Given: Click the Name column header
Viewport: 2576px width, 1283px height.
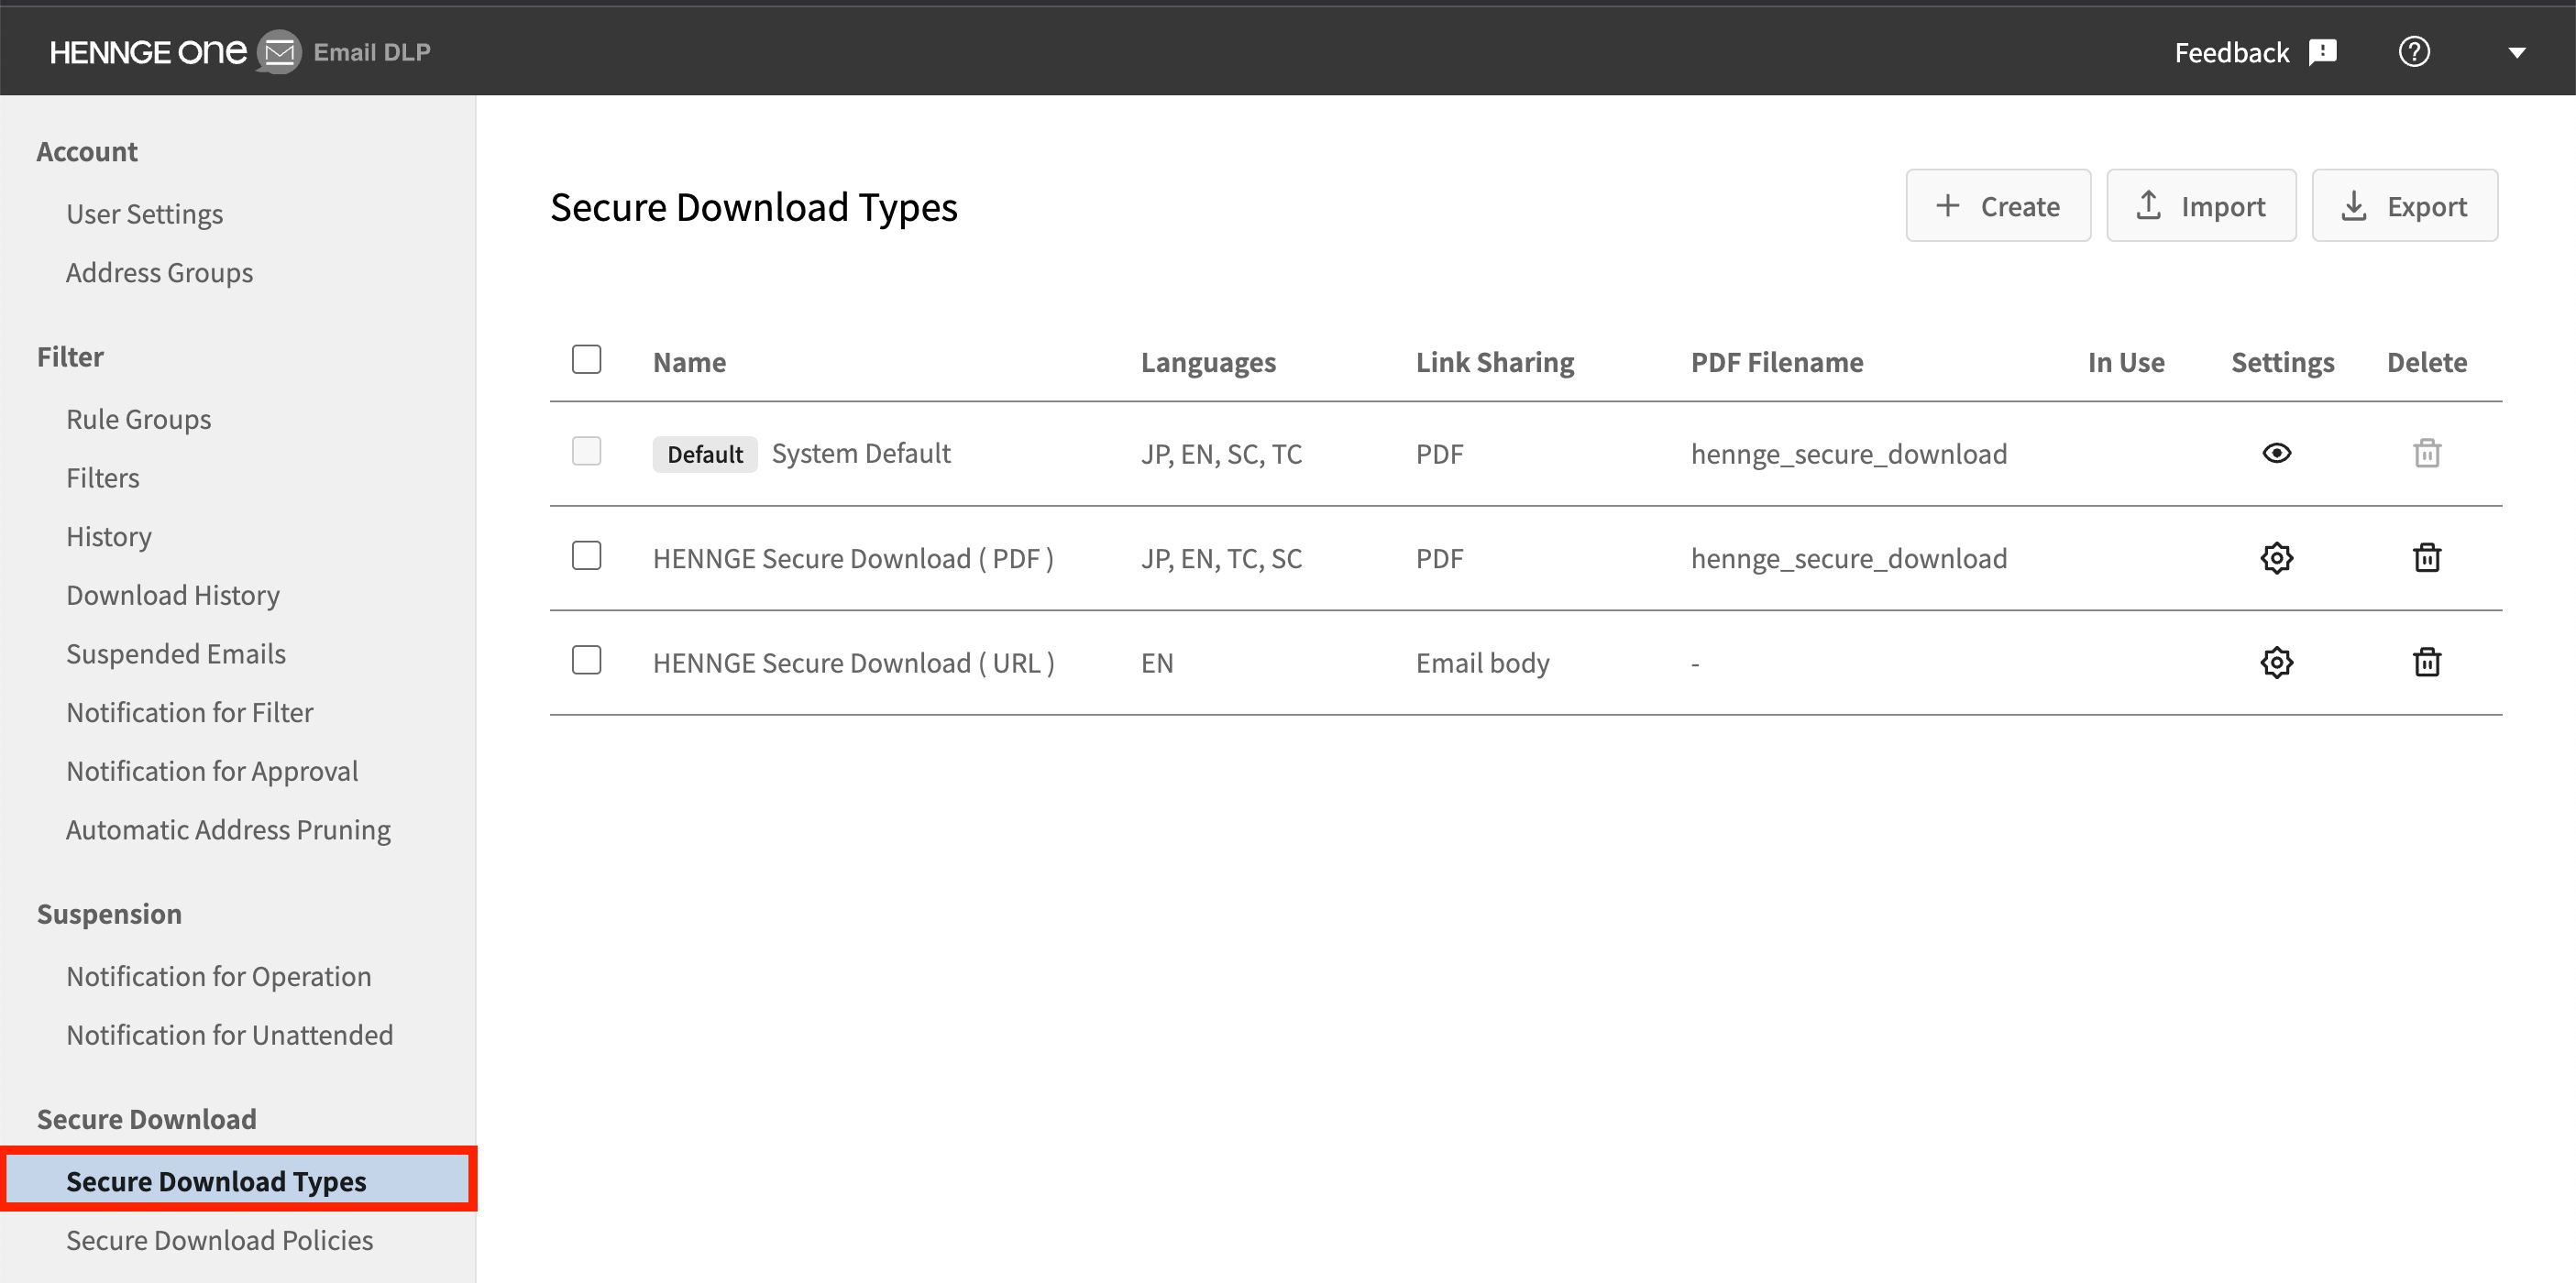Looking at the screenshot, I should [689, 362].
